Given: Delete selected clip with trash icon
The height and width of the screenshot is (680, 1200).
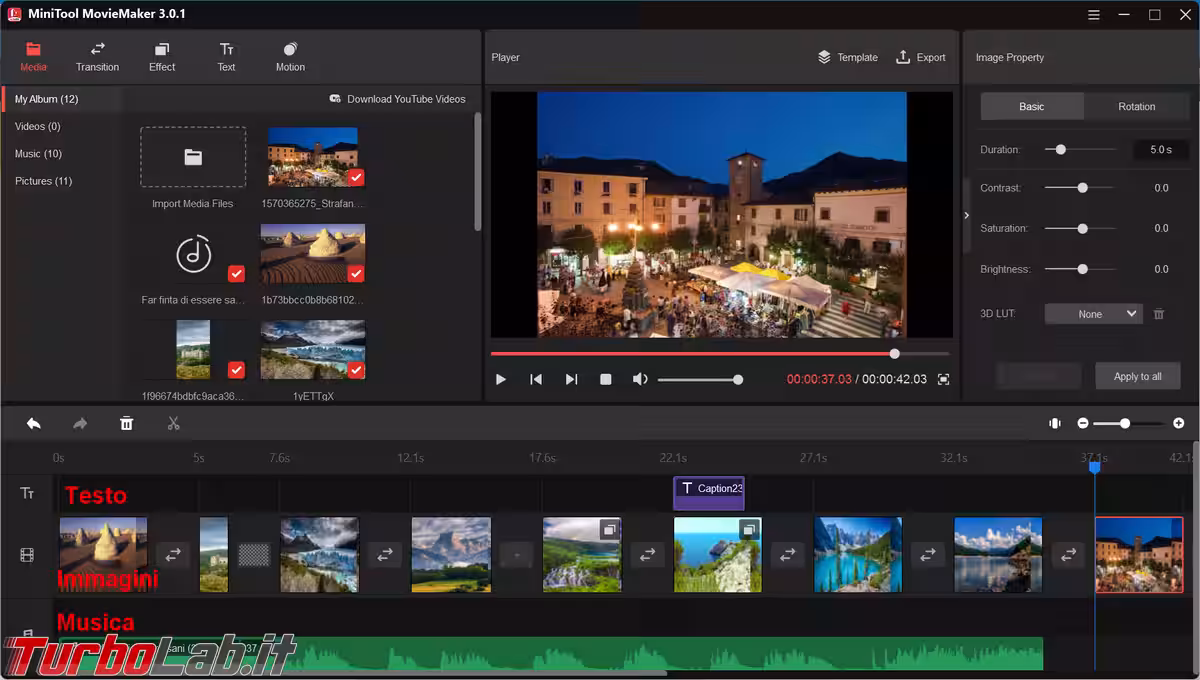Looking at the screenshot, I should (x=126, y=424).
